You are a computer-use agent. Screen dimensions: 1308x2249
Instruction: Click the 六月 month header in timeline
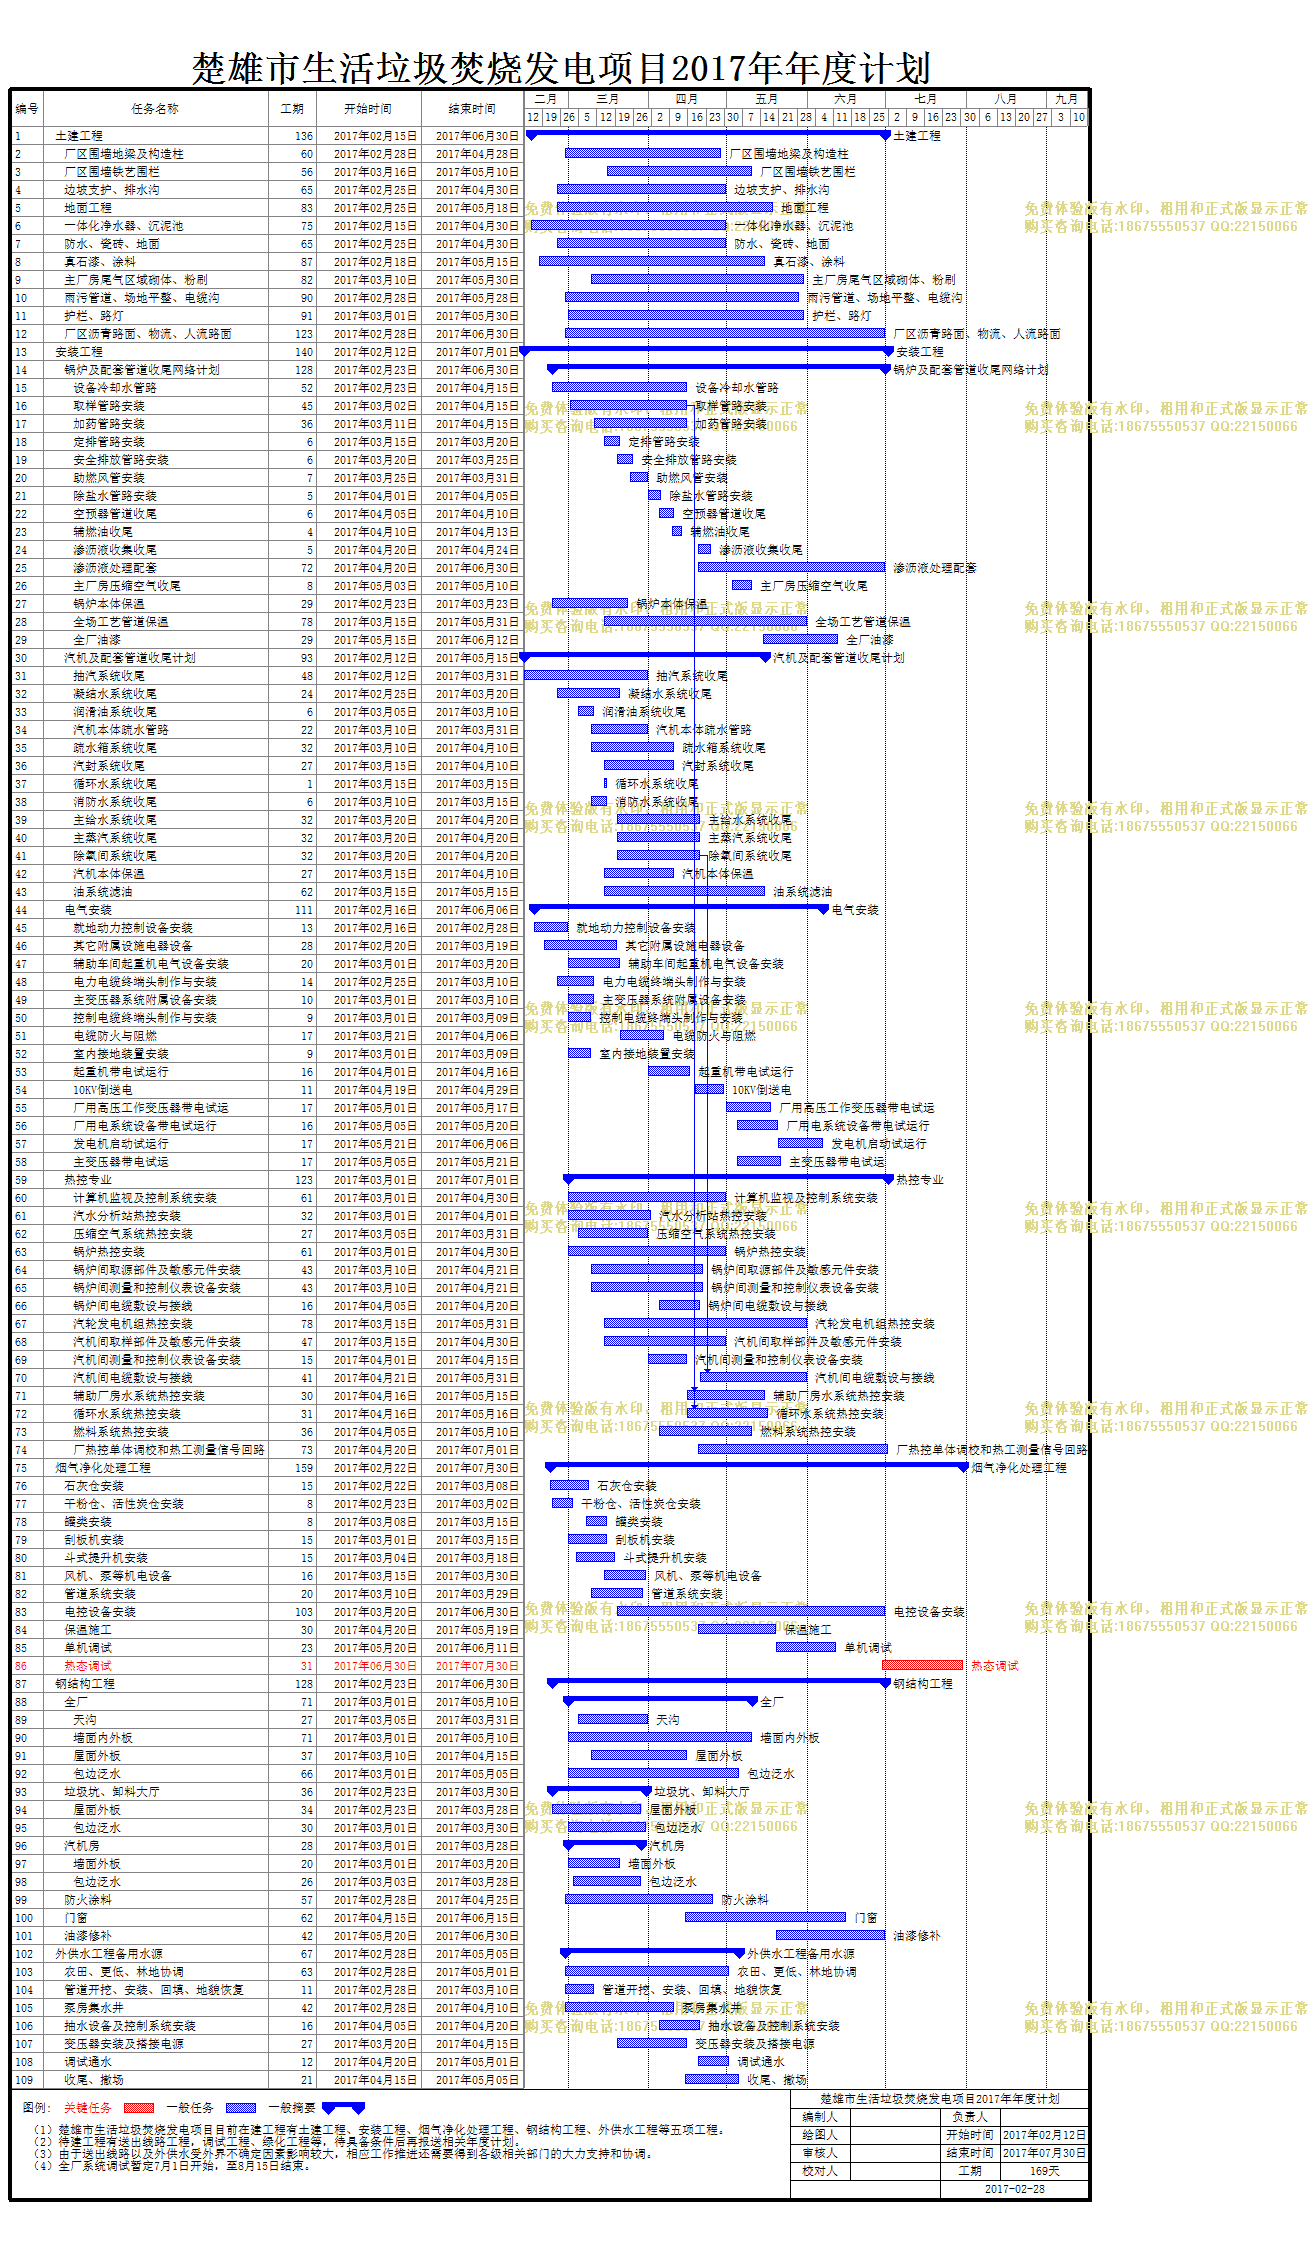(x=846, y=99)
